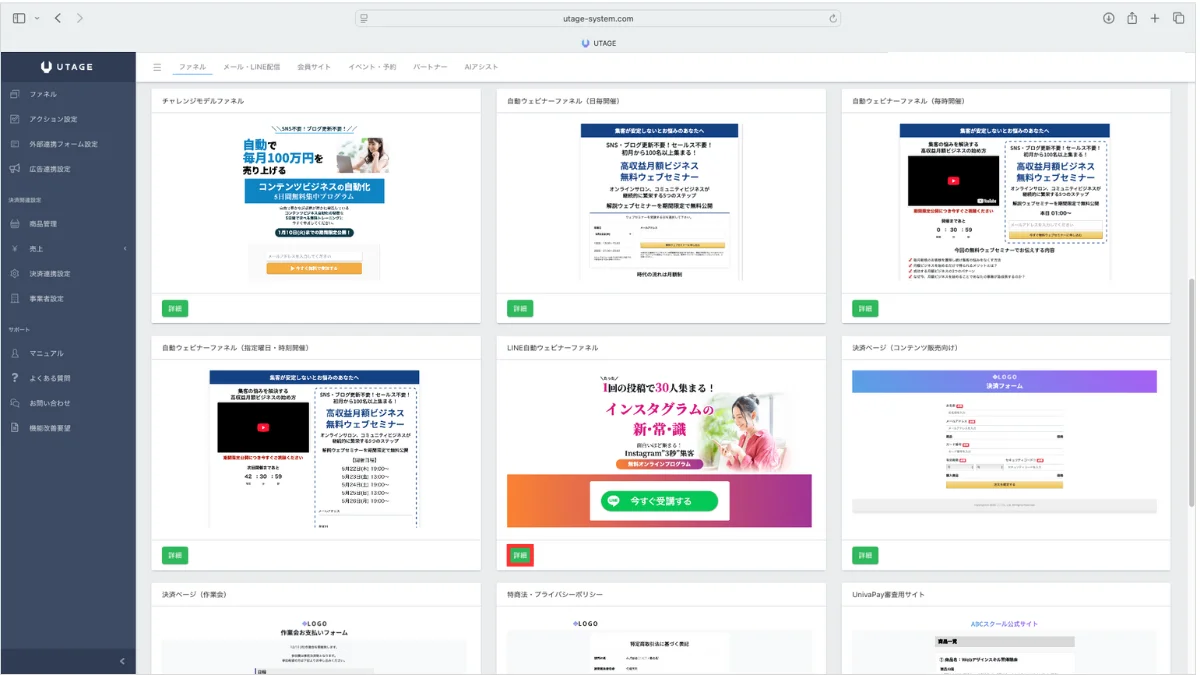Toggle the Safari sidebar icon
The height and width of the screenshot is (675, 1200).
click(18, 18)
